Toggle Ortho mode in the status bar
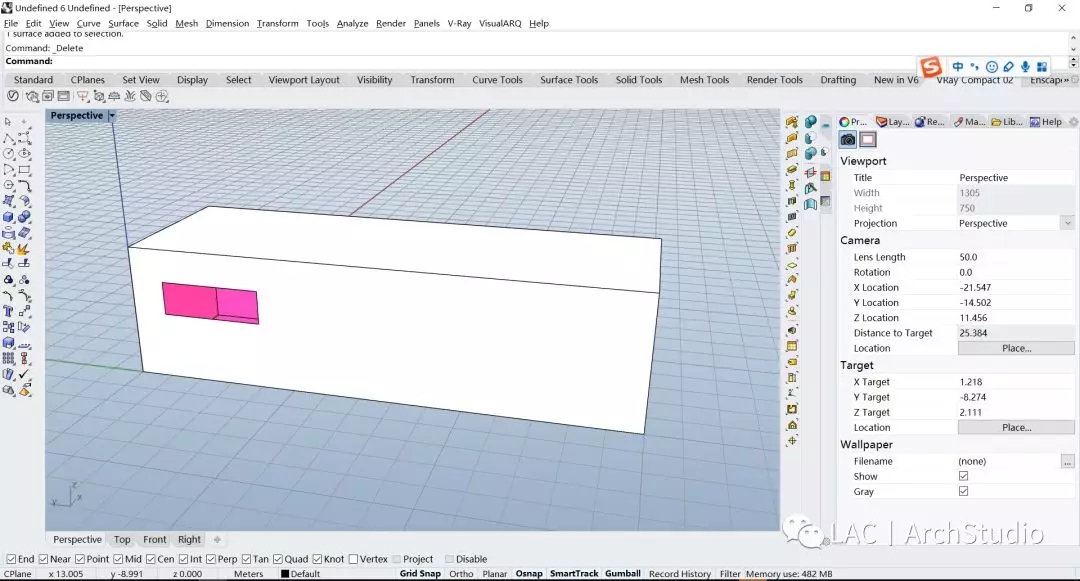1080x581 pixels. click(x=461, y=573)
